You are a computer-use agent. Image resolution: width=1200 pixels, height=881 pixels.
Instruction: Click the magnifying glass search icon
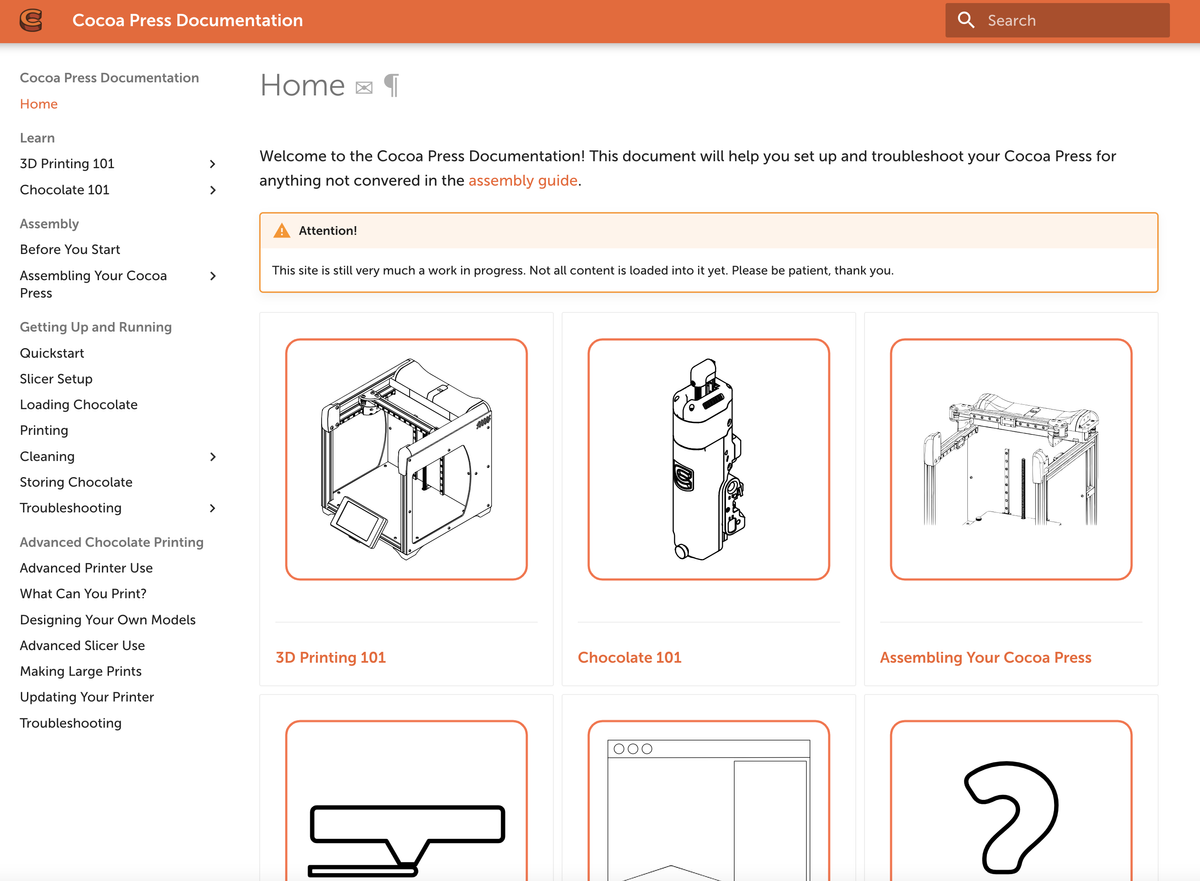click(x=966, y=20)
